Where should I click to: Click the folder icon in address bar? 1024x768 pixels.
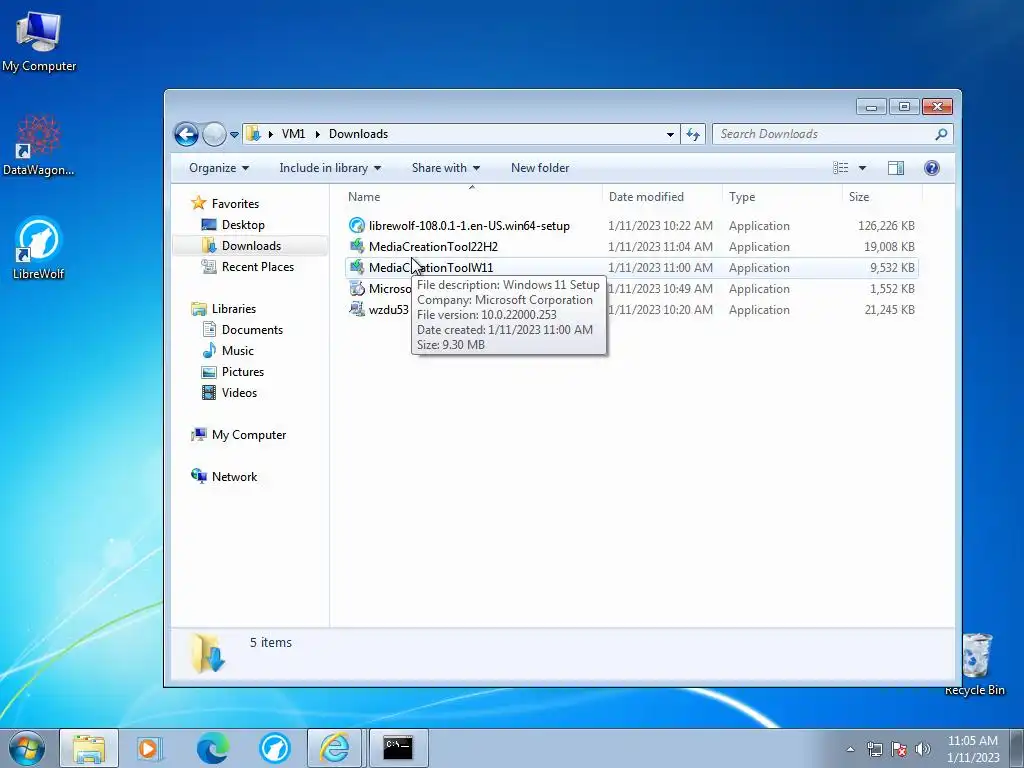pos(253,134)
